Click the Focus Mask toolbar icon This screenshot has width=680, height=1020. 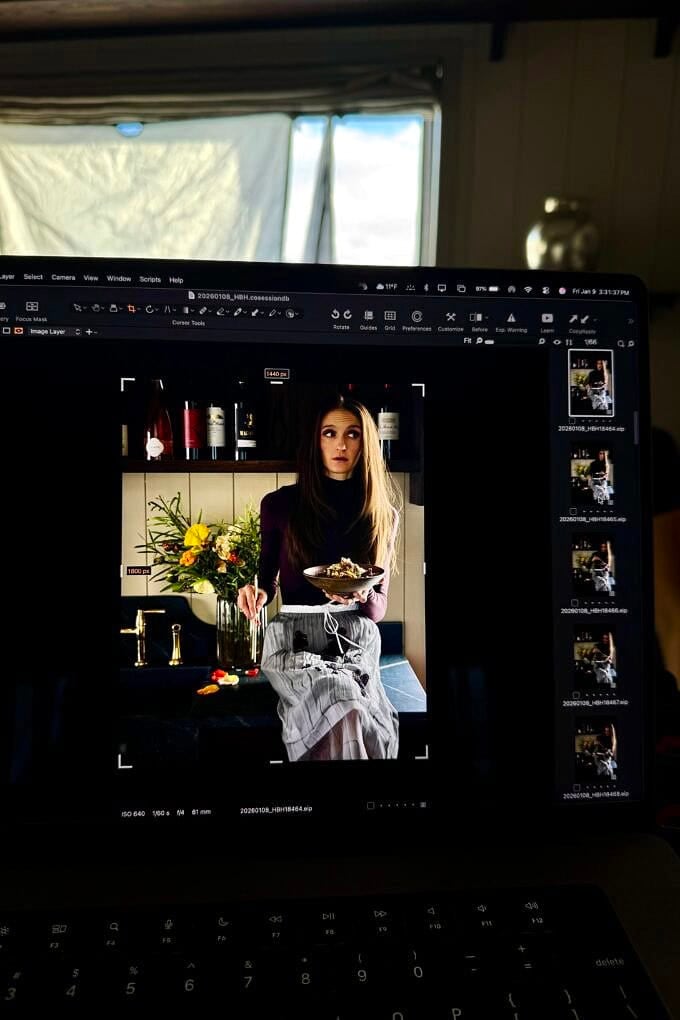[x=31, y=307]
